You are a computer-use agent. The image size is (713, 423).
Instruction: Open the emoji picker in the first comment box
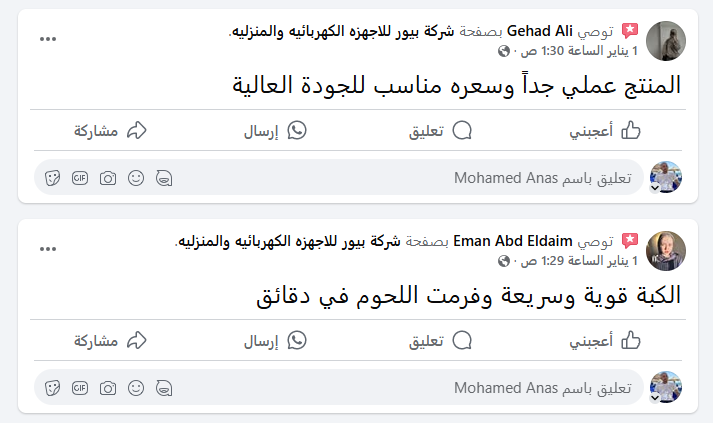[136, 178]
